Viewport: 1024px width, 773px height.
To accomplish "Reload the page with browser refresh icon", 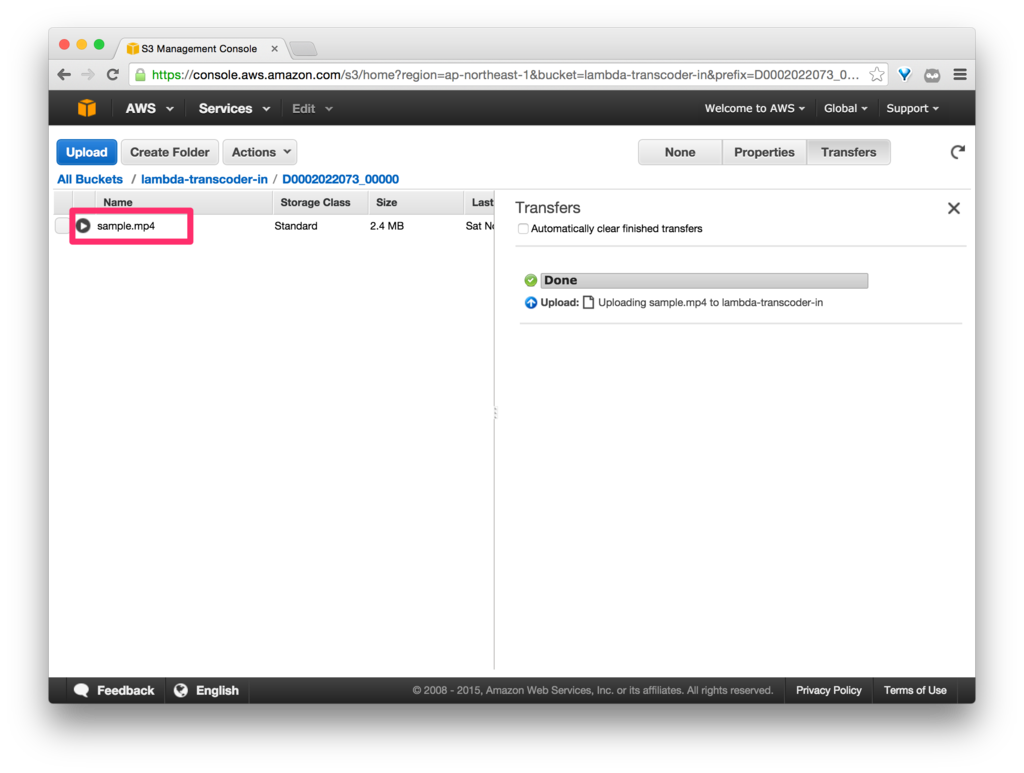I will coord(112,74).
